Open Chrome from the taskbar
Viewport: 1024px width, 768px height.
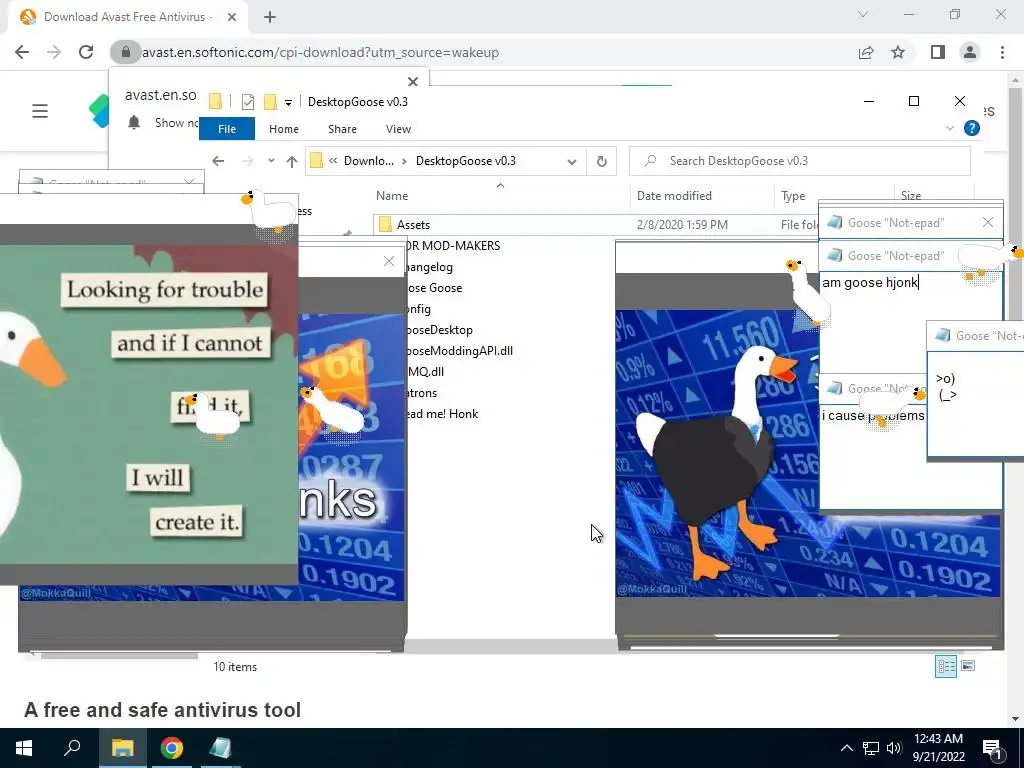(172, 748)
